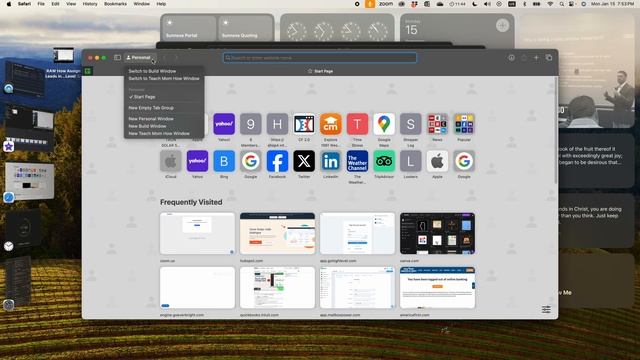
Task: Click the calendar widget plus button
Action: coord(502,25)
